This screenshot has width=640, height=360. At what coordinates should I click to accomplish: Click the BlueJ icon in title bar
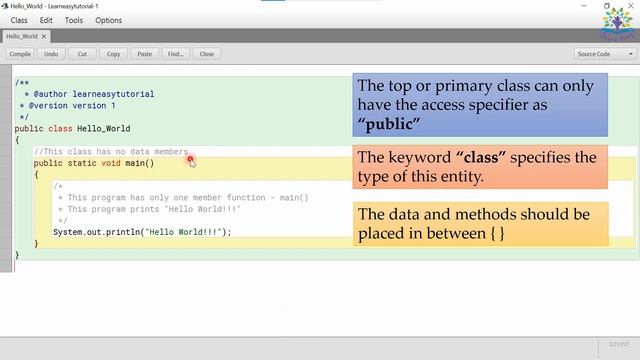point(5,6)
